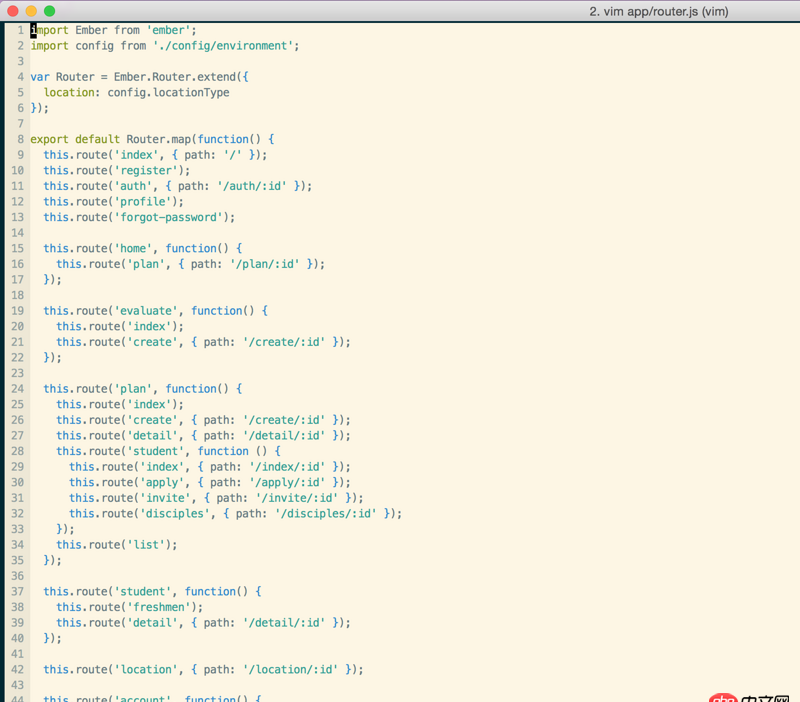Click the 'freshmen' route string
The height and width of the screenshot is (702, 800).
tap(159, 607)
